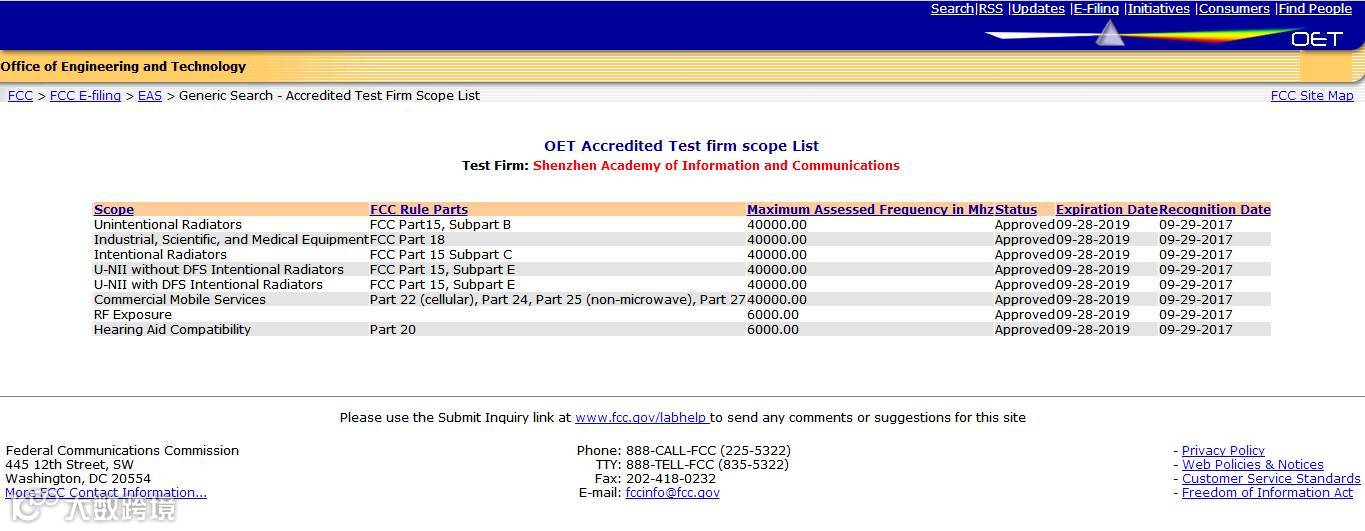Sort by Status column header
The height and width of the screenshot is (531, 1365).
[x=1016, y=210]
